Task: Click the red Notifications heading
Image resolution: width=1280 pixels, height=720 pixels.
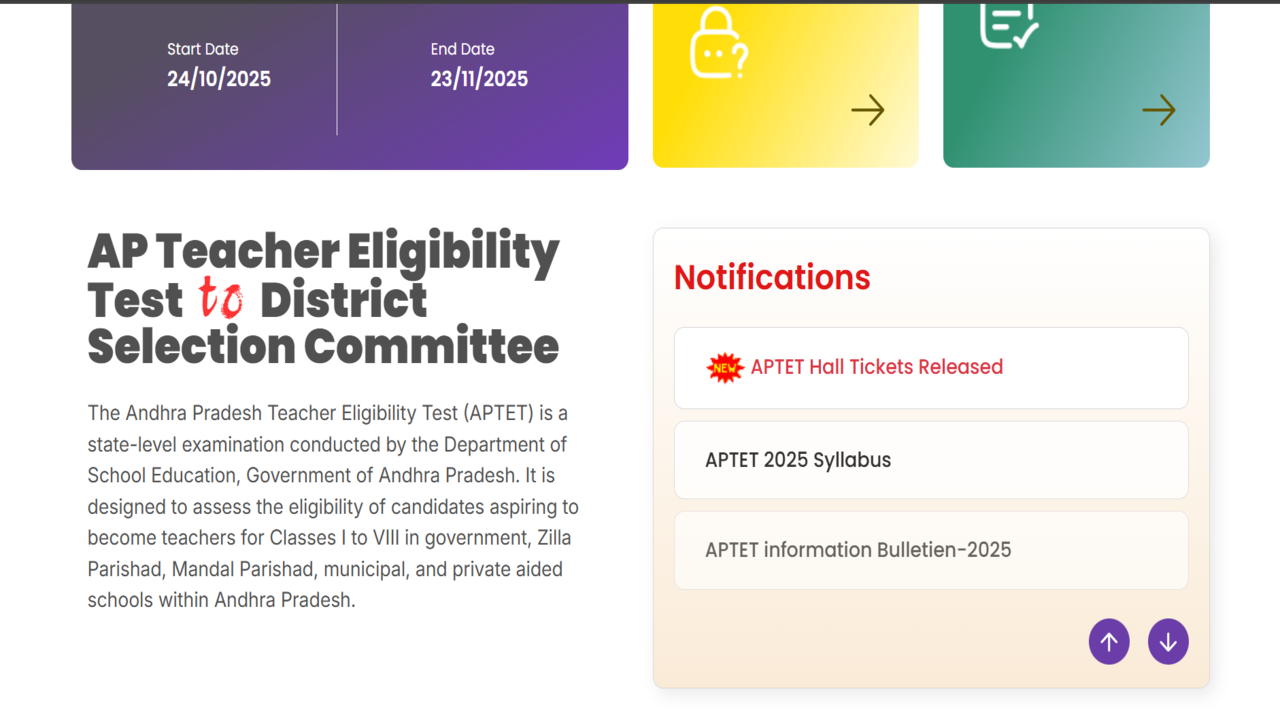Action: tap(772, 277)
